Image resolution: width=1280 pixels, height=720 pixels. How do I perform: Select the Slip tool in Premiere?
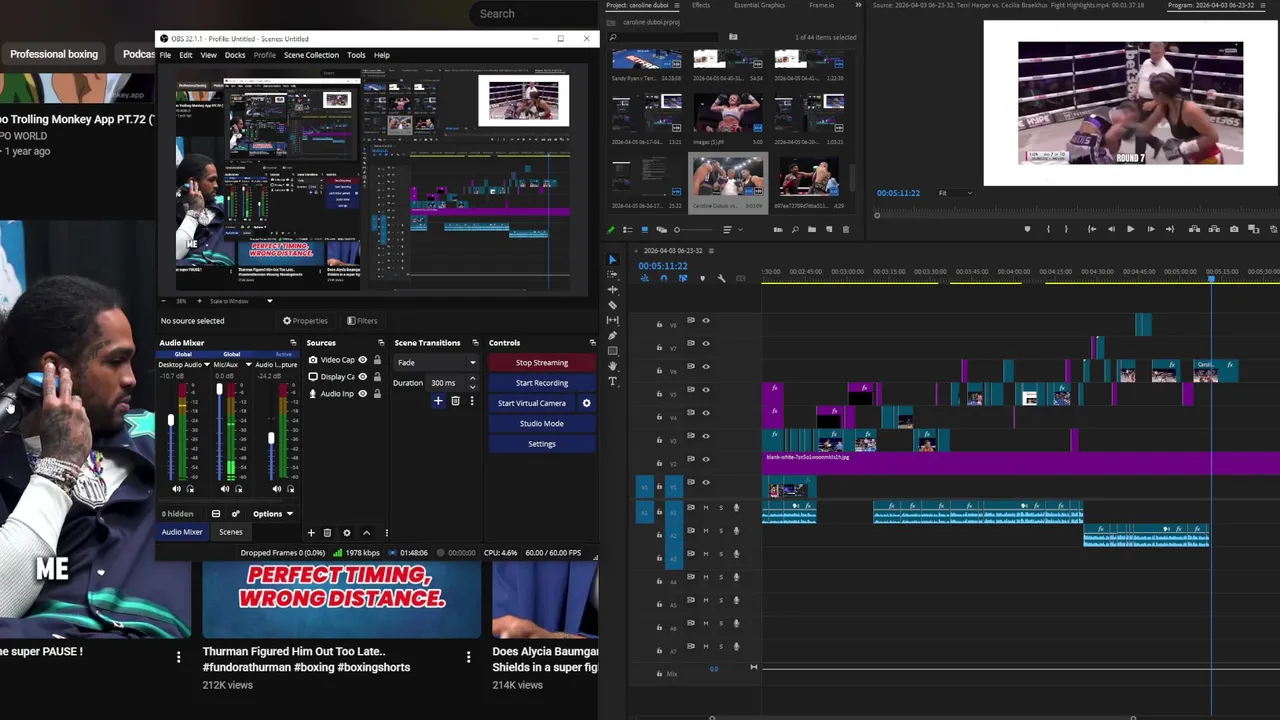tap(613, 320)
